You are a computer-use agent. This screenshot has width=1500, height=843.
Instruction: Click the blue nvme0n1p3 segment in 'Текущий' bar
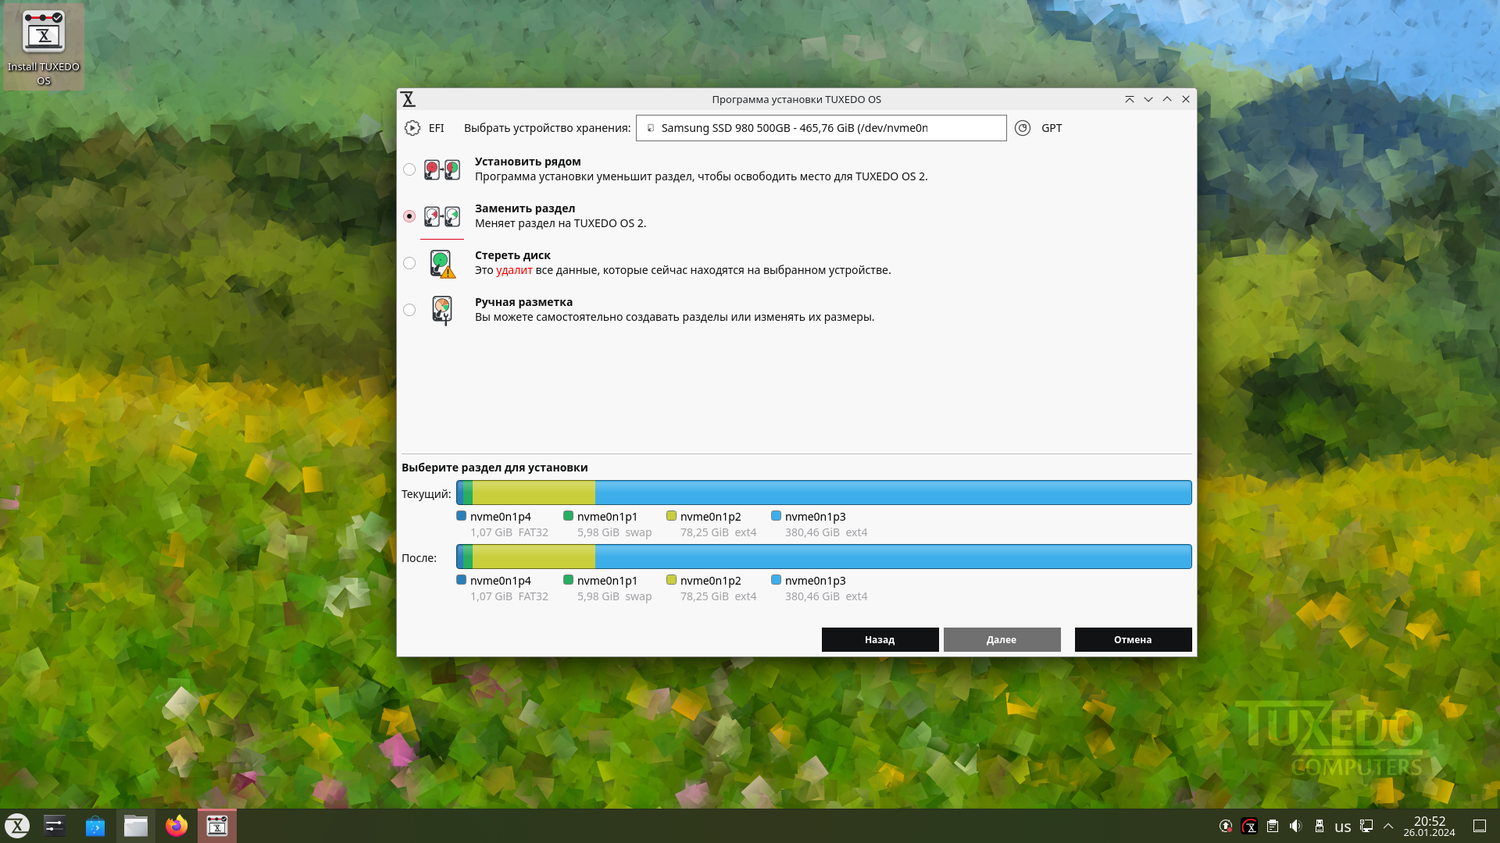pyautogui.click(x=893, y=493)
